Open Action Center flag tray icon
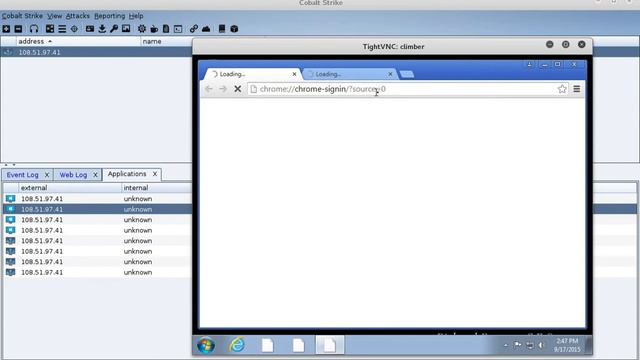 click(x=518, y=345)
